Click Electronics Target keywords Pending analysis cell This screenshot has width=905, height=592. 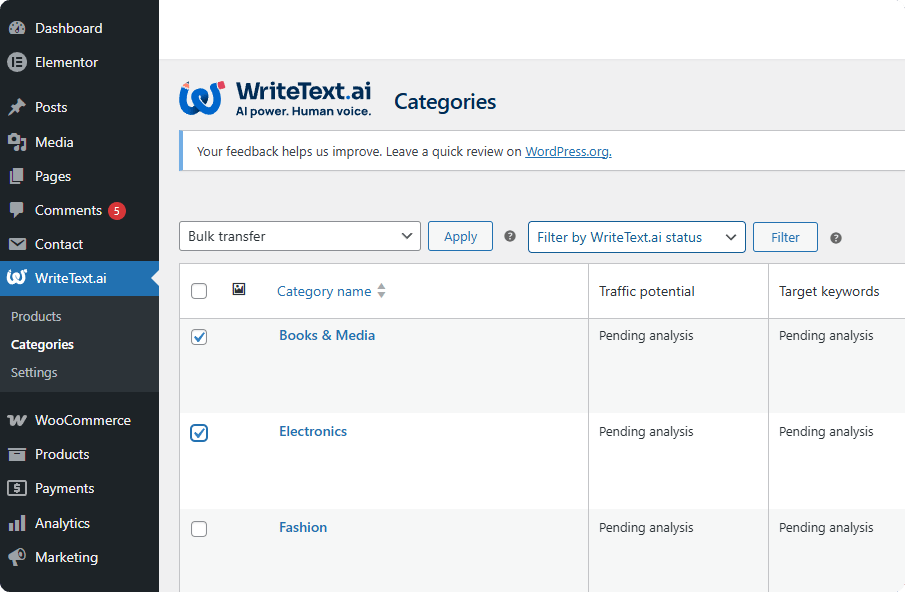click(826, 432)
